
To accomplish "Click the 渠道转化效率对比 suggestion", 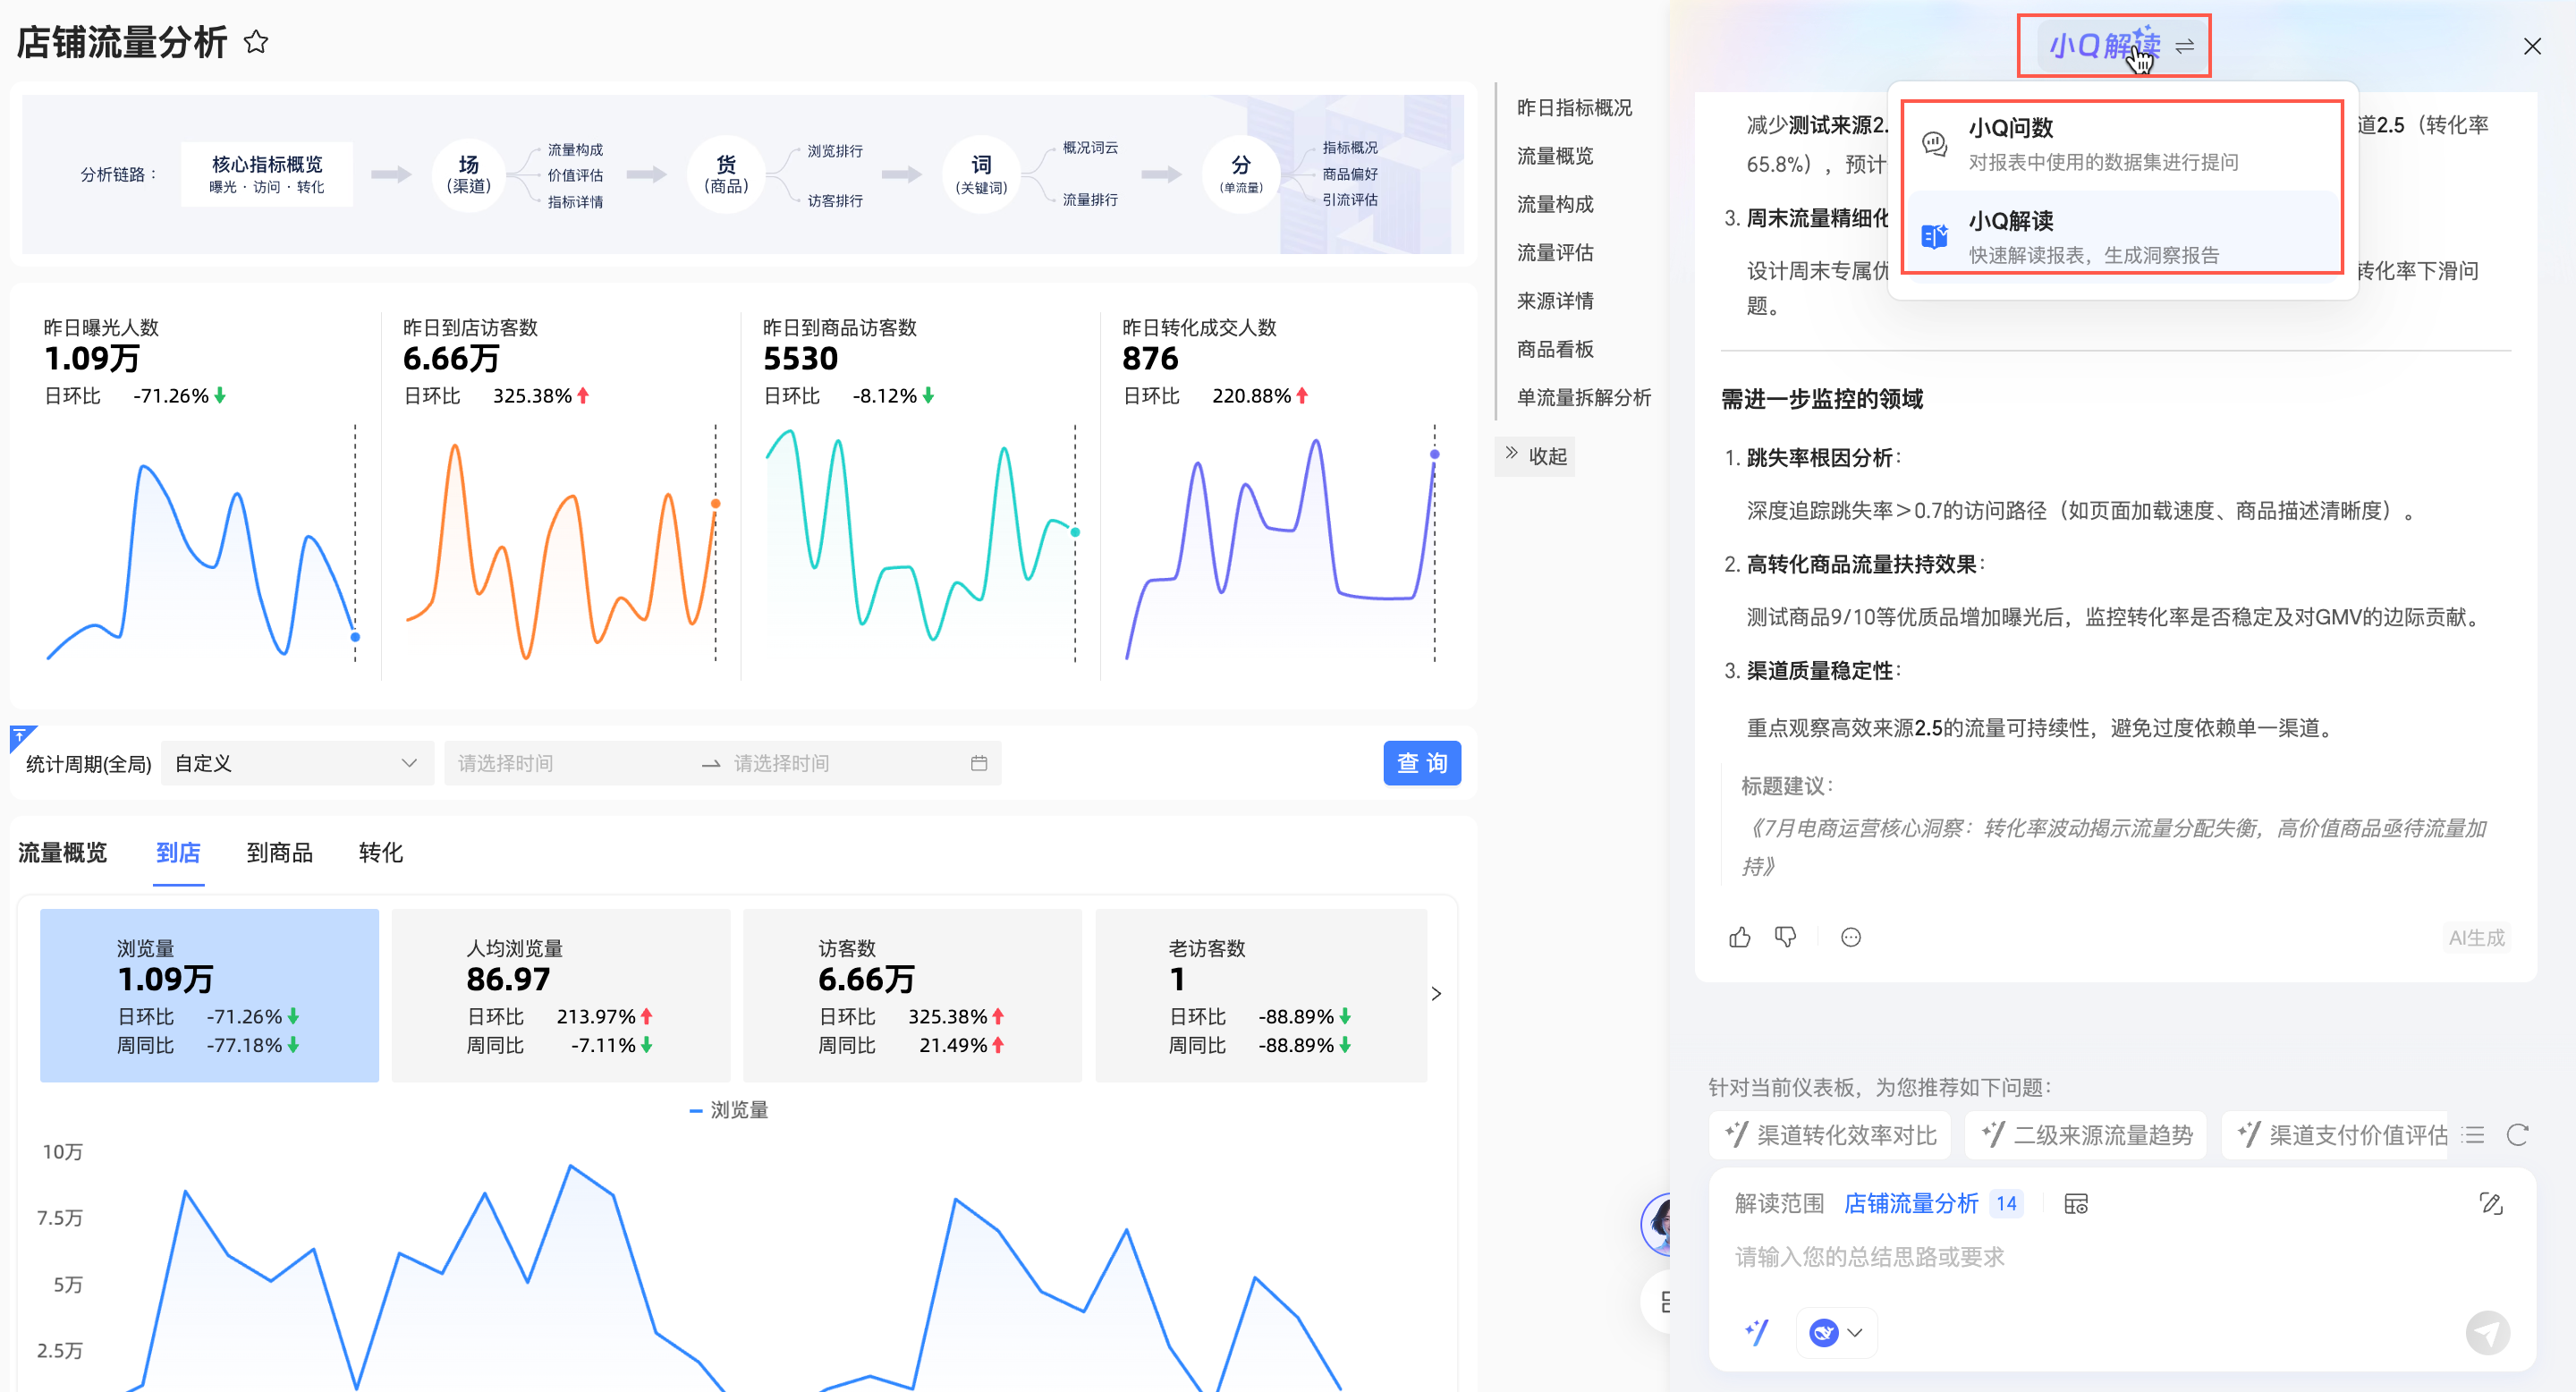I will coord(1830,1134).
